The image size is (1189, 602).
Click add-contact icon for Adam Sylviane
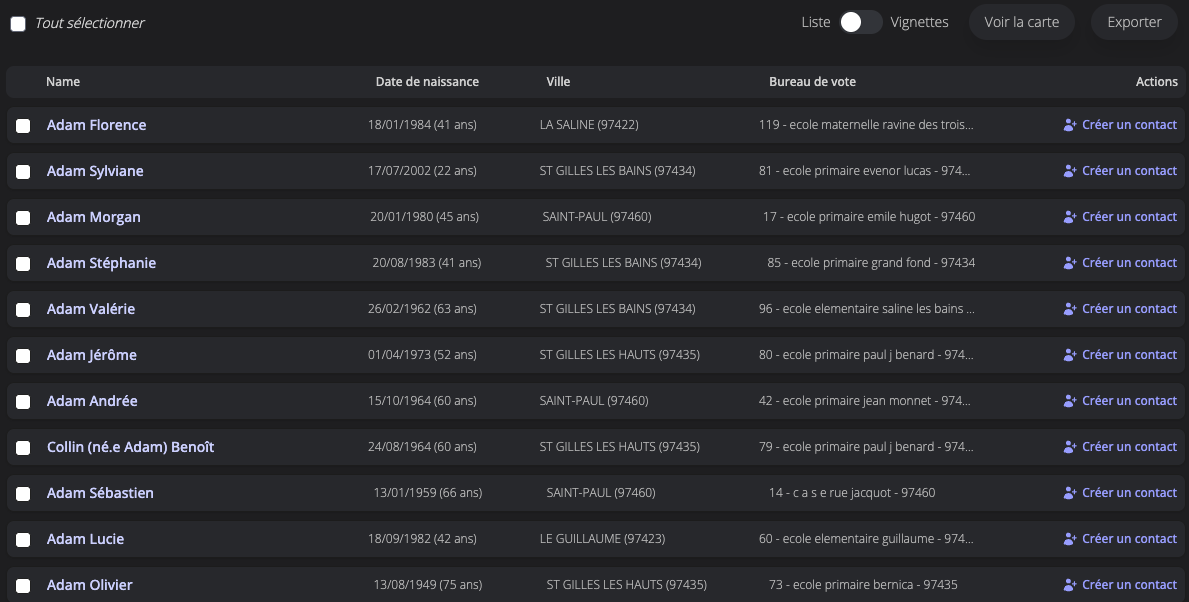[x=1069, y=171]
